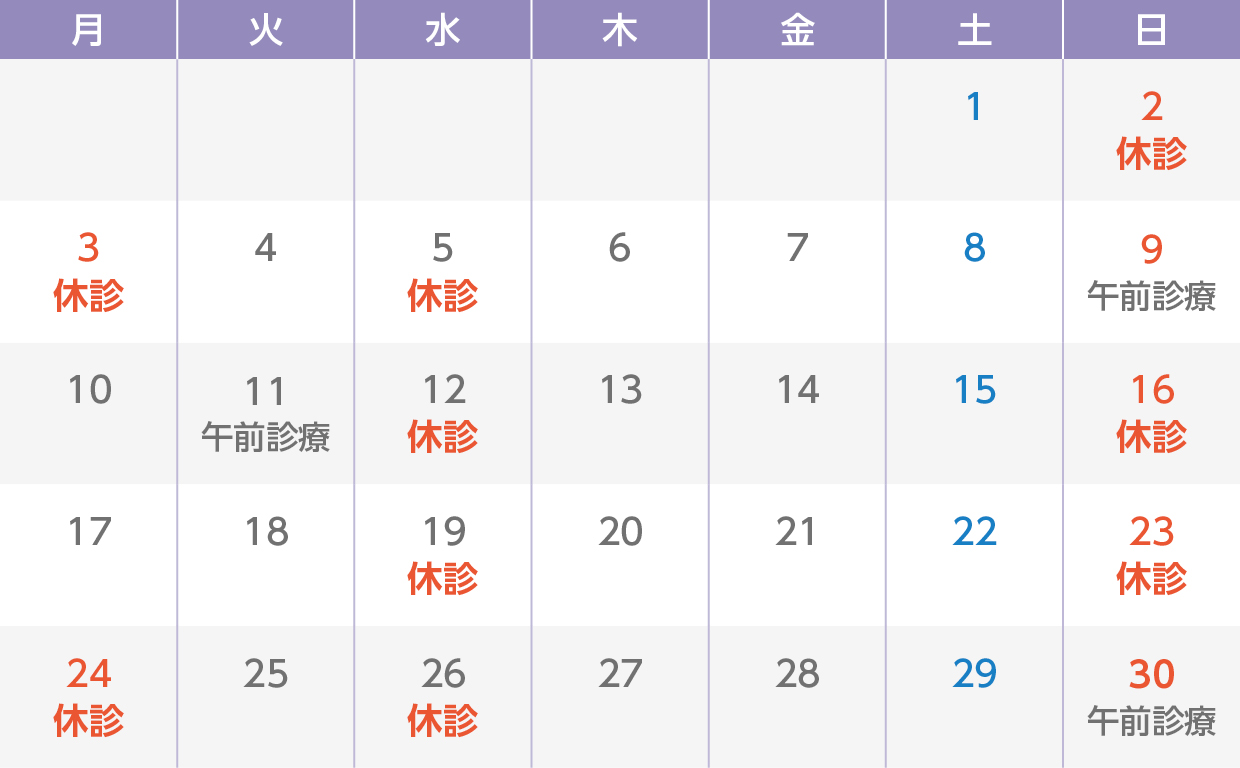Select Thursday the 20th
This screenshot has height=768, width=1240.
[620, 532]
